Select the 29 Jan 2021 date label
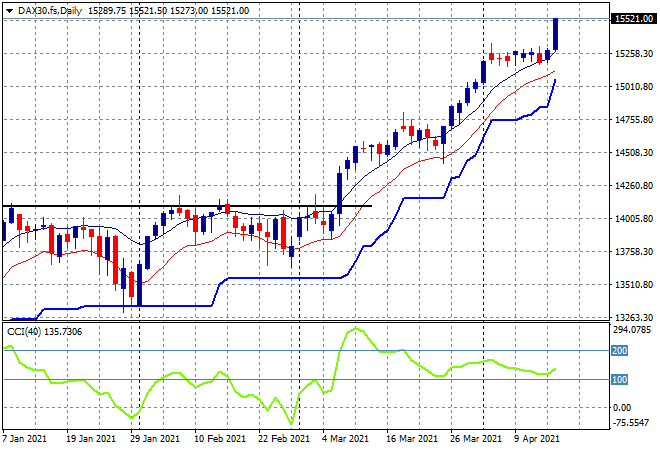This screenshot has height=450, width=660. [156, 438]
